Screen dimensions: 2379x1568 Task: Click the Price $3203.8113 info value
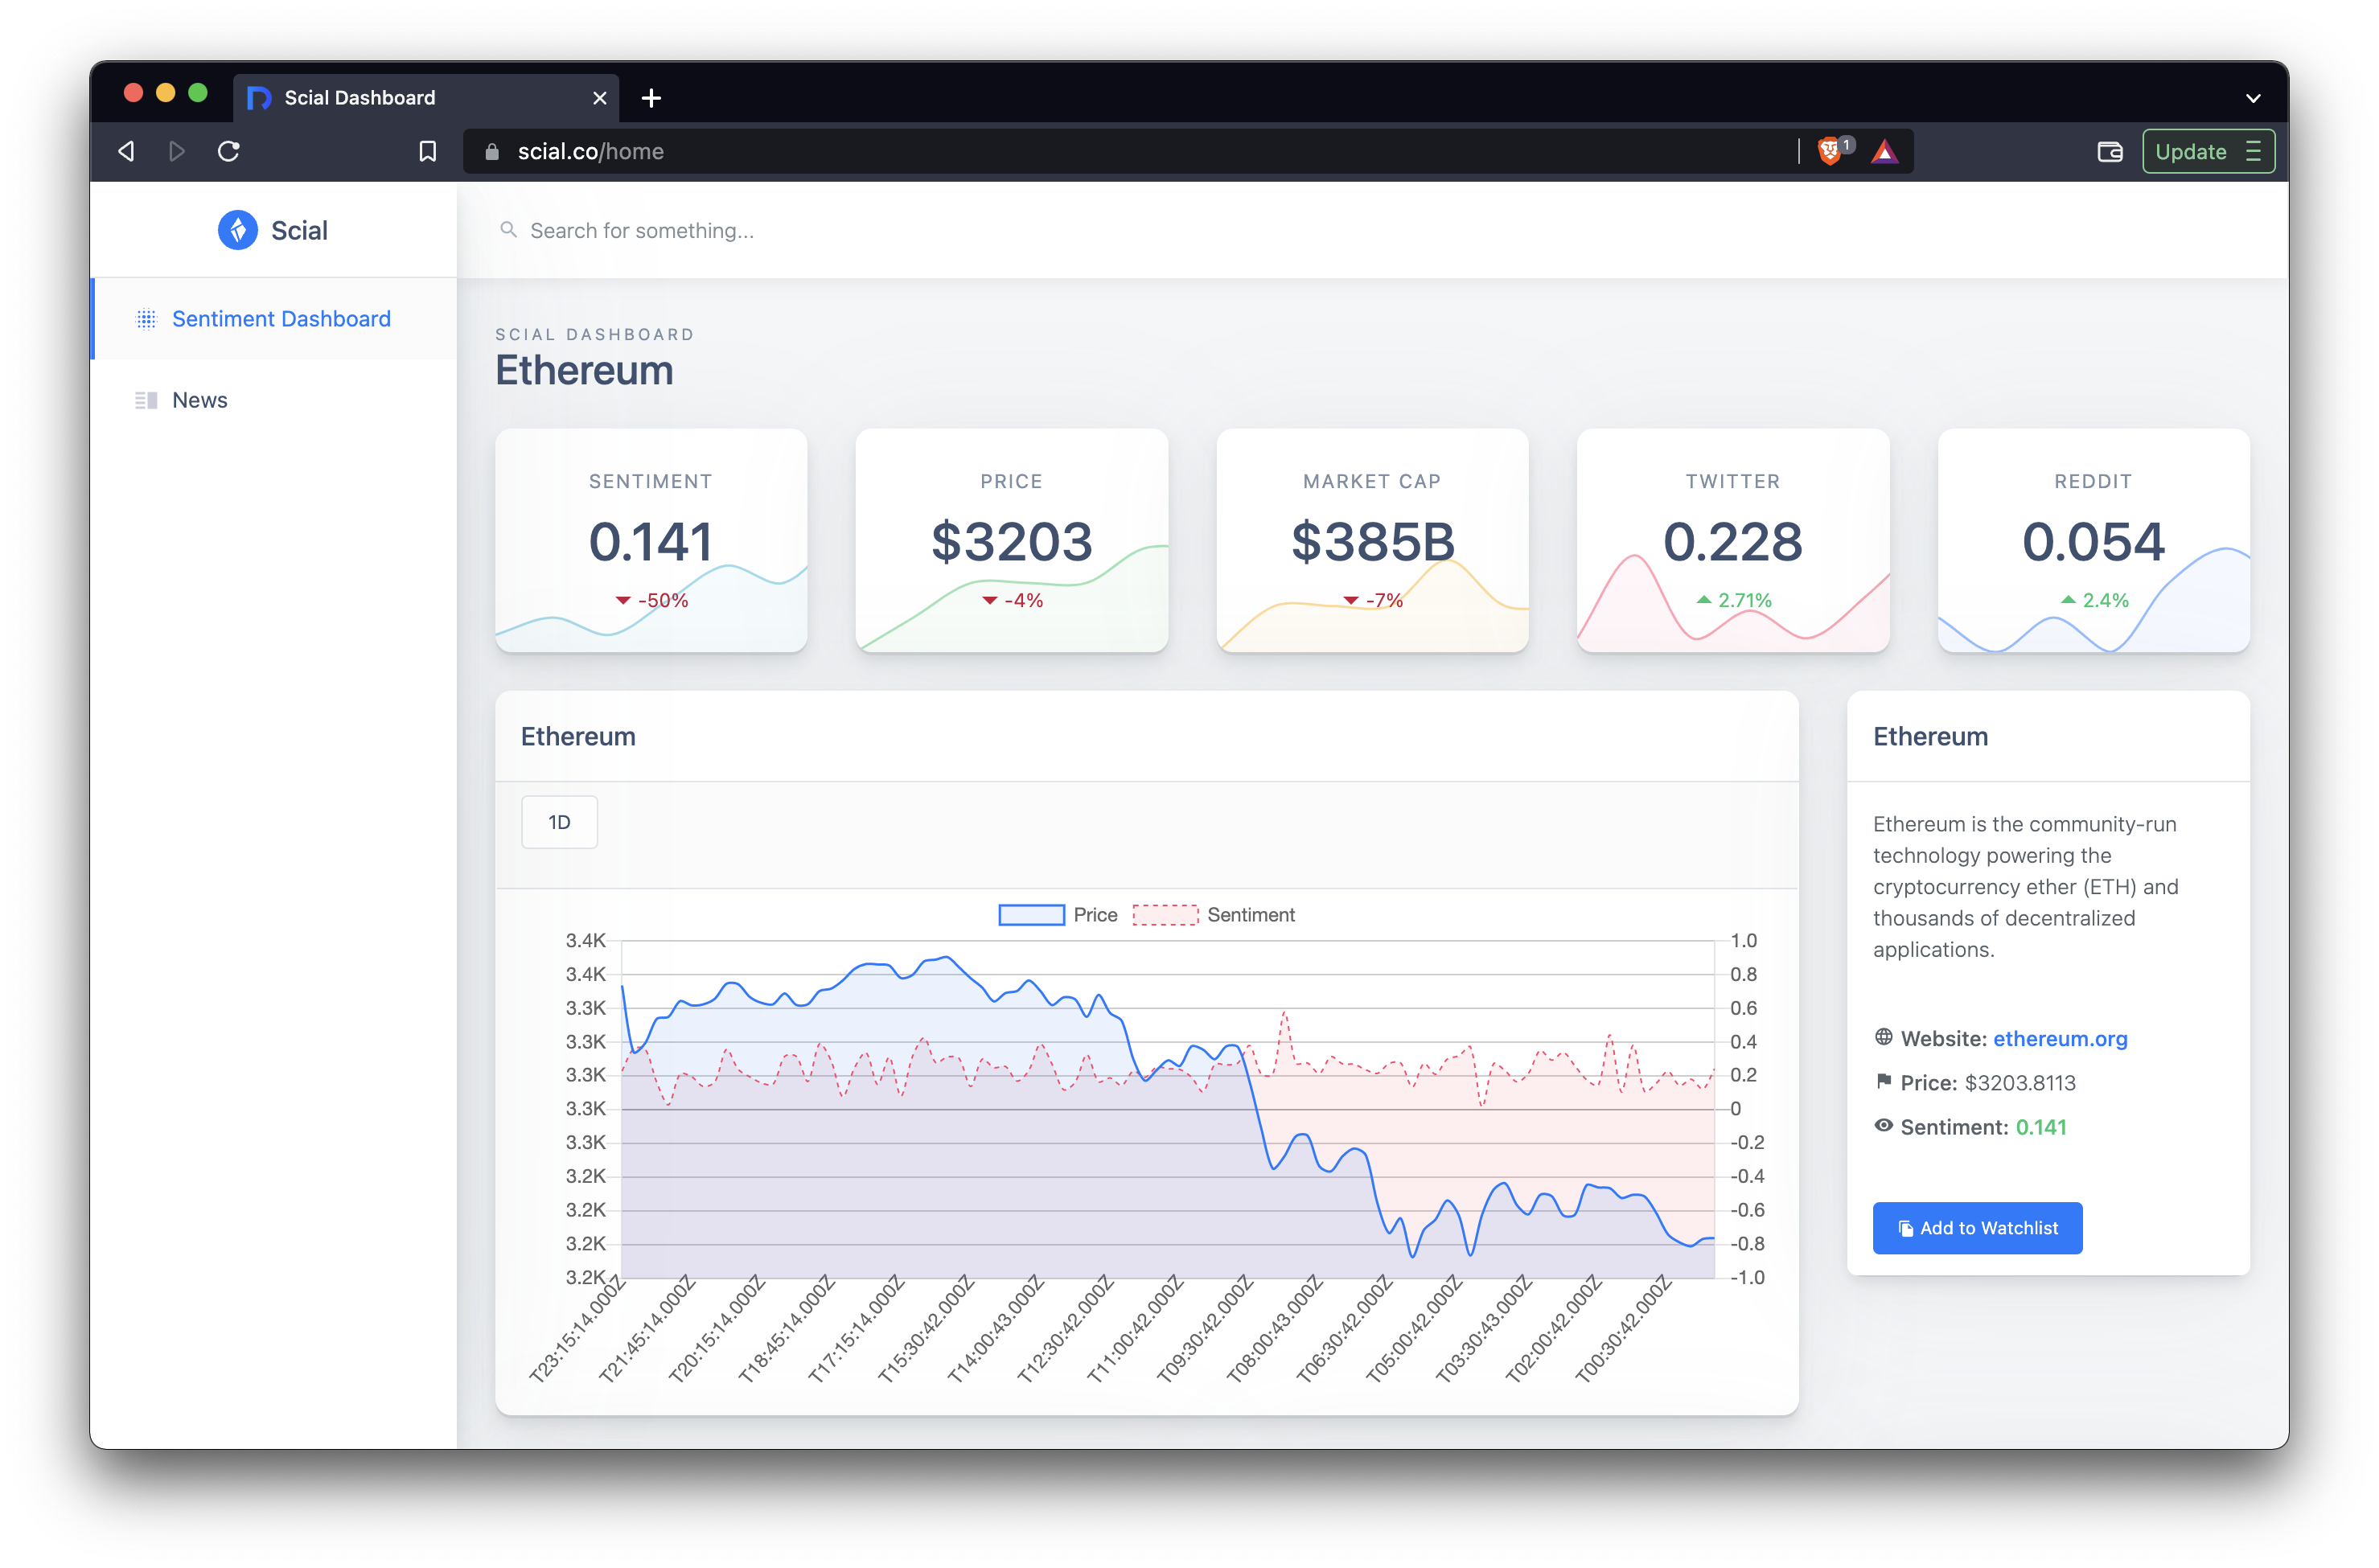[x=2019, y=1082]
